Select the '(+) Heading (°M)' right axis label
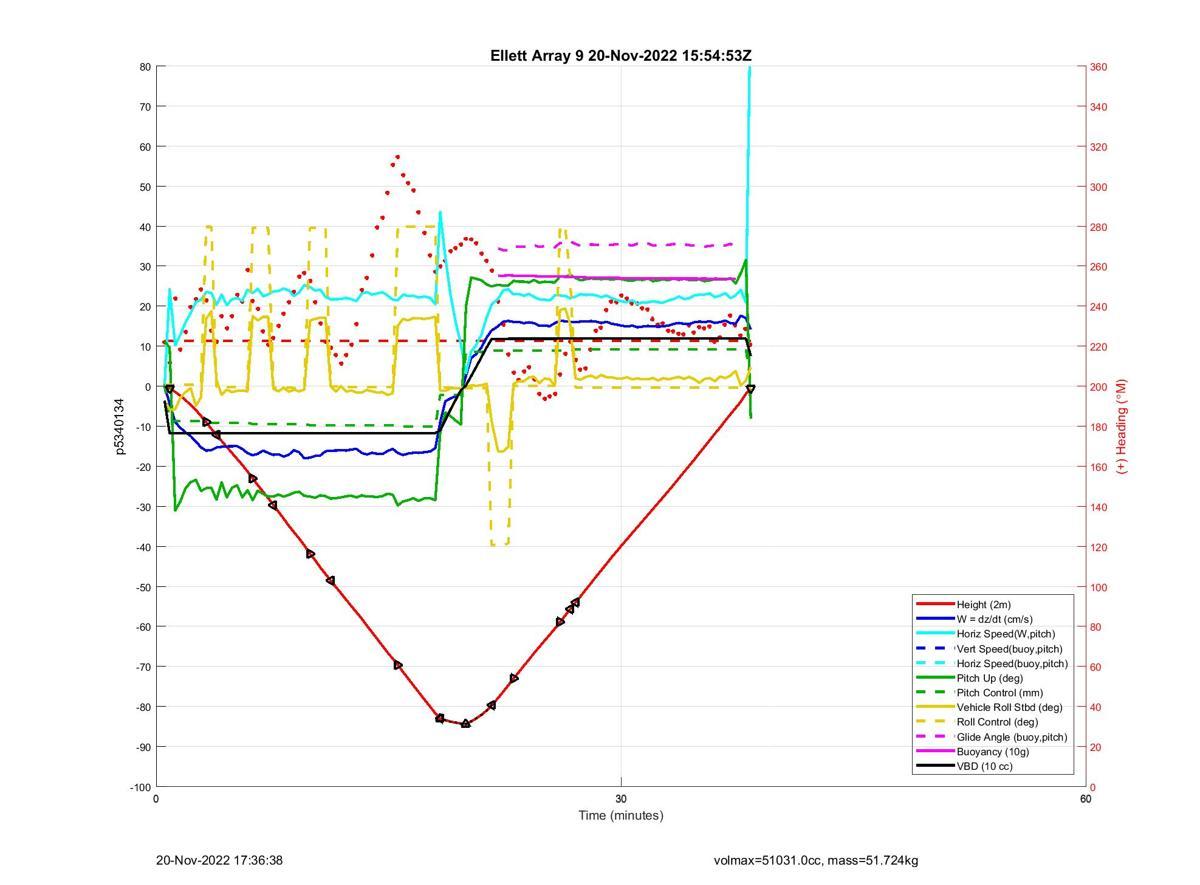This screenshot has width=1200, height=885. (x=1121, y=426)
